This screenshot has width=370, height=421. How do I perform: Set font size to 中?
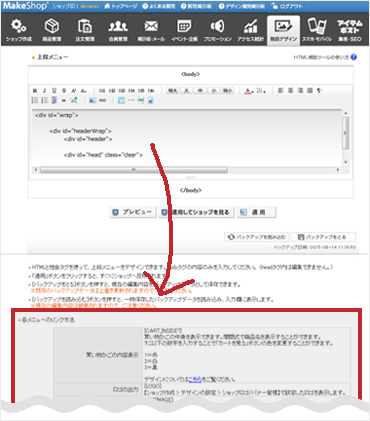(x=200, y=91)
